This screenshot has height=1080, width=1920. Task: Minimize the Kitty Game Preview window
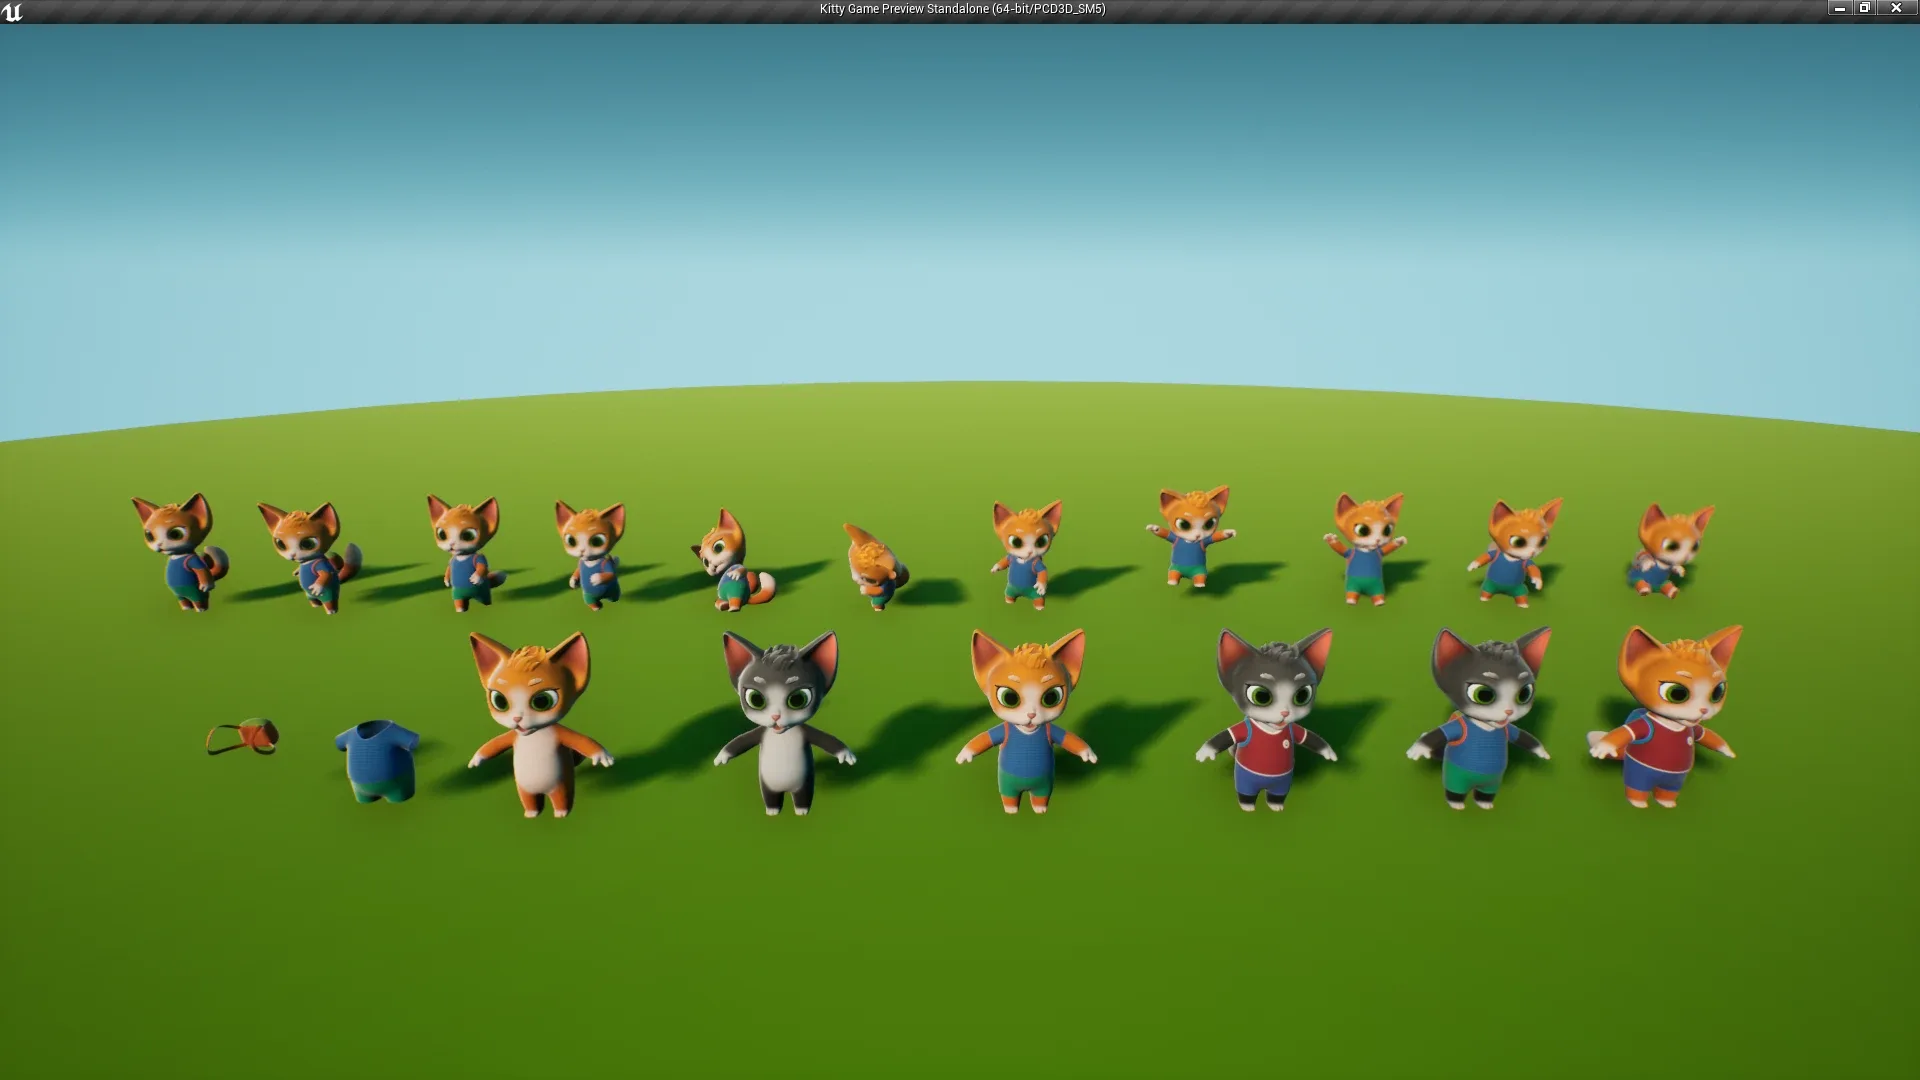click(1839, 8)
